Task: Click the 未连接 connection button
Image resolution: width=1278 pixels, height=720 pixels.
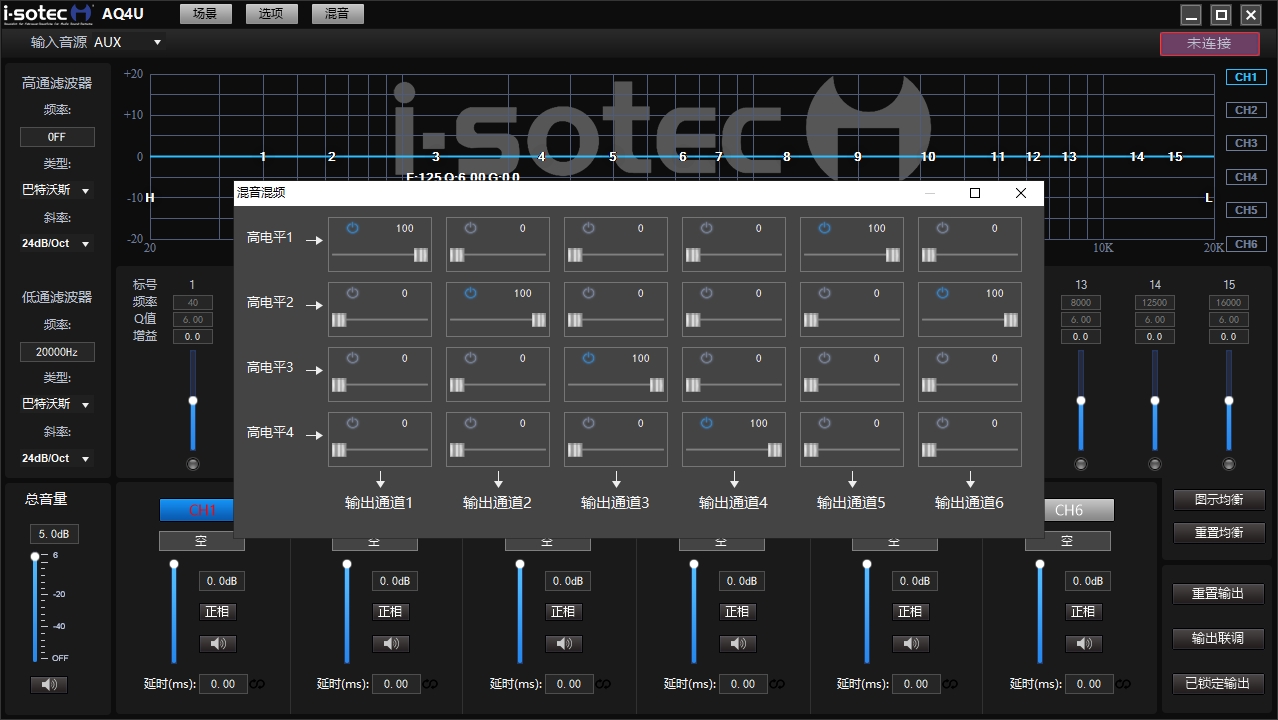Action: (x=1208, y=44)
